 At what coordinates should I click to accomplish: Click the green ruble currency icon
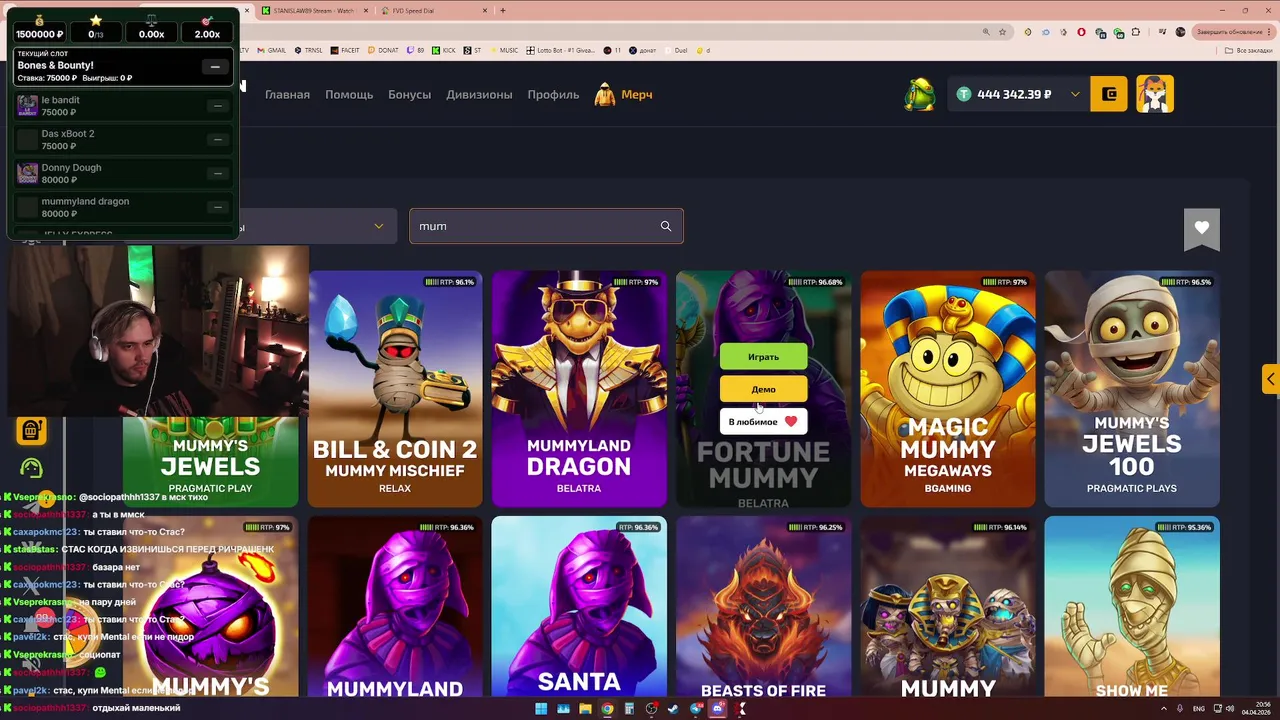[964, 94]
